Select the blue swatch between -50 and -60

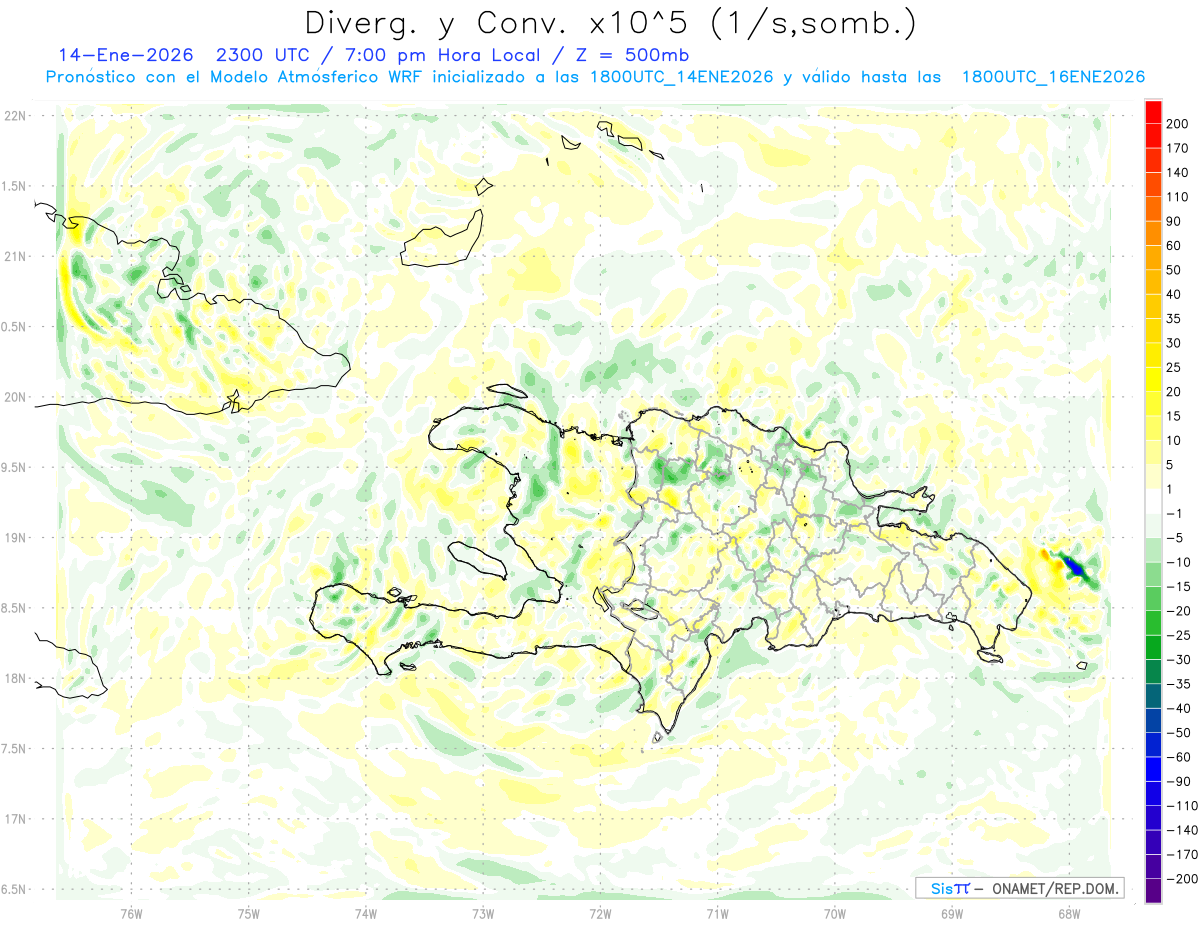tap(1153, 745)
